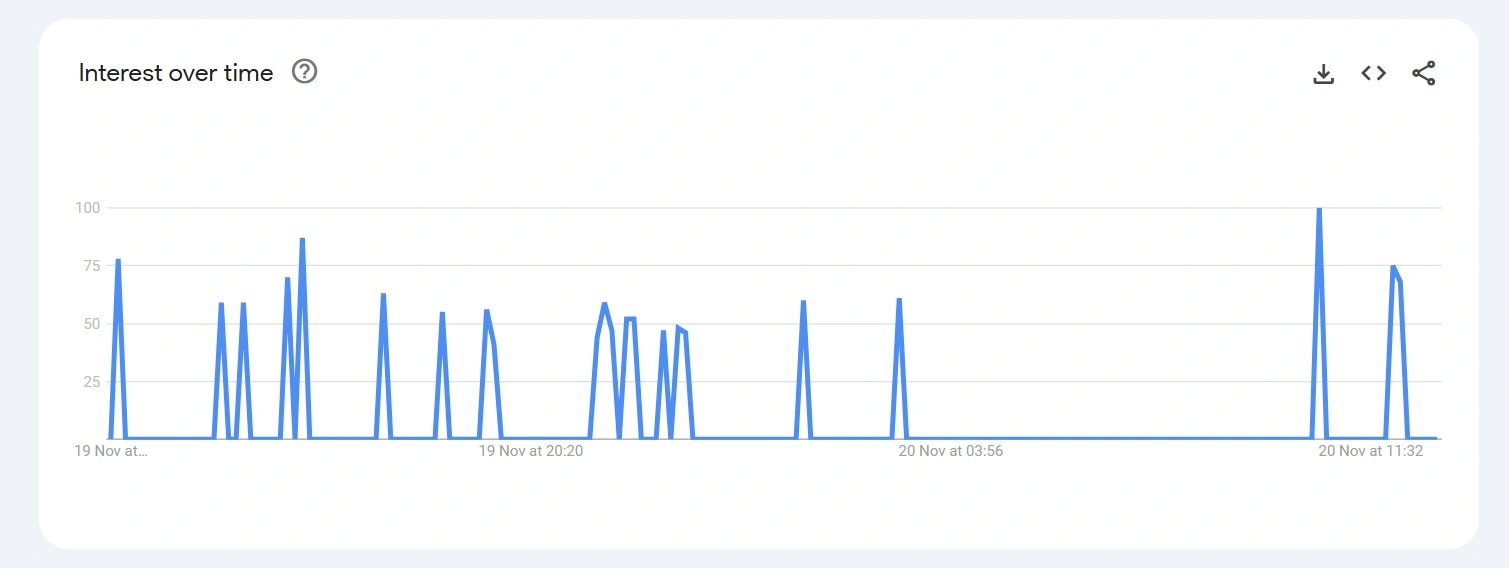This screenshot has height=568, width=1509.
Task: Click the 50 label on the y-axis
Action: (91, 324)
